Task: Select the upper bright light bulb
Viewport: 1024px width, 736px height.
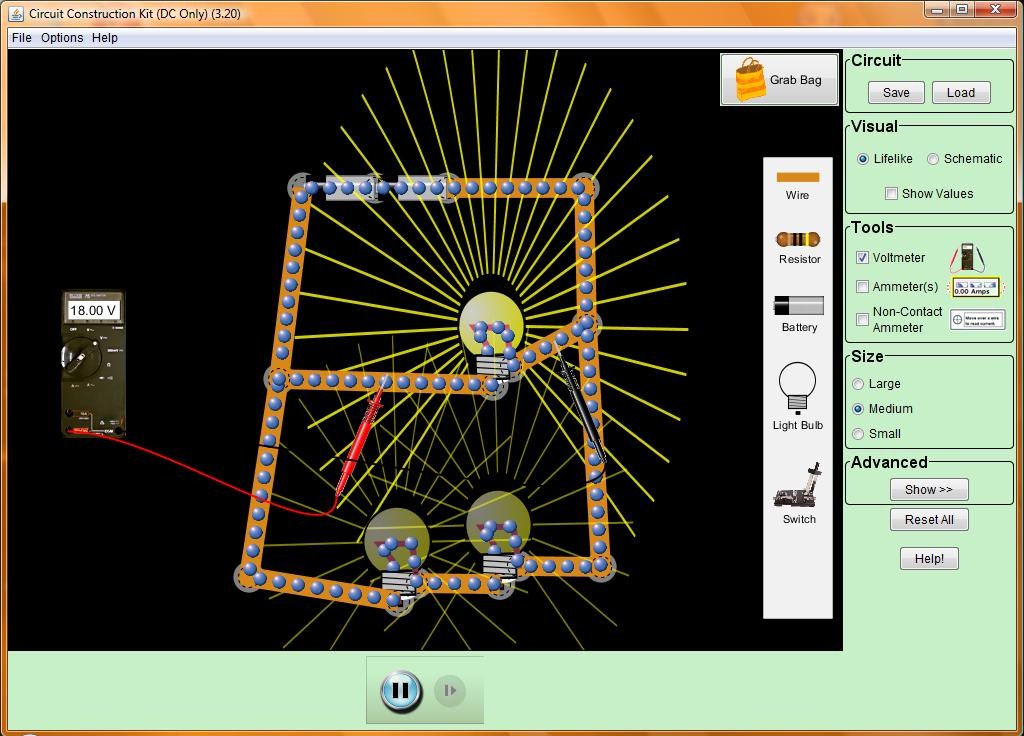Action: [492, 334]
